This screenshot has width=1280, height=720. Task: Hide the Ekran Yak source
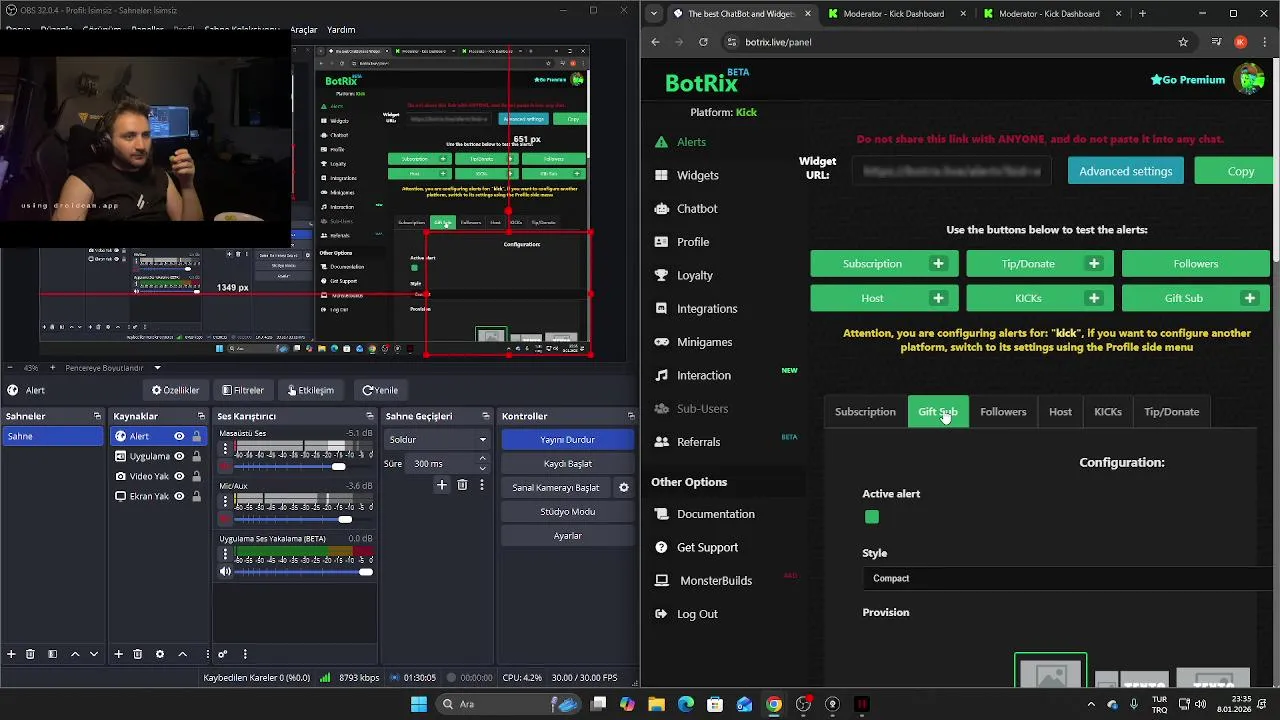coord(179,496)
